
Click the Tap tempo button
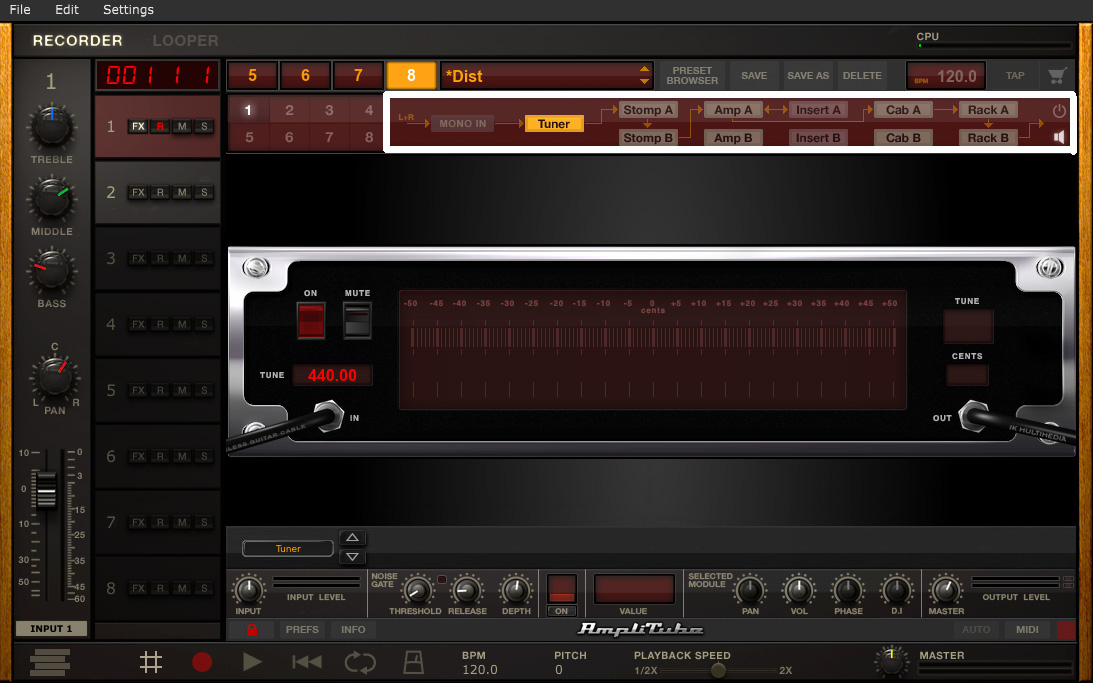(x=1015, y=75)
